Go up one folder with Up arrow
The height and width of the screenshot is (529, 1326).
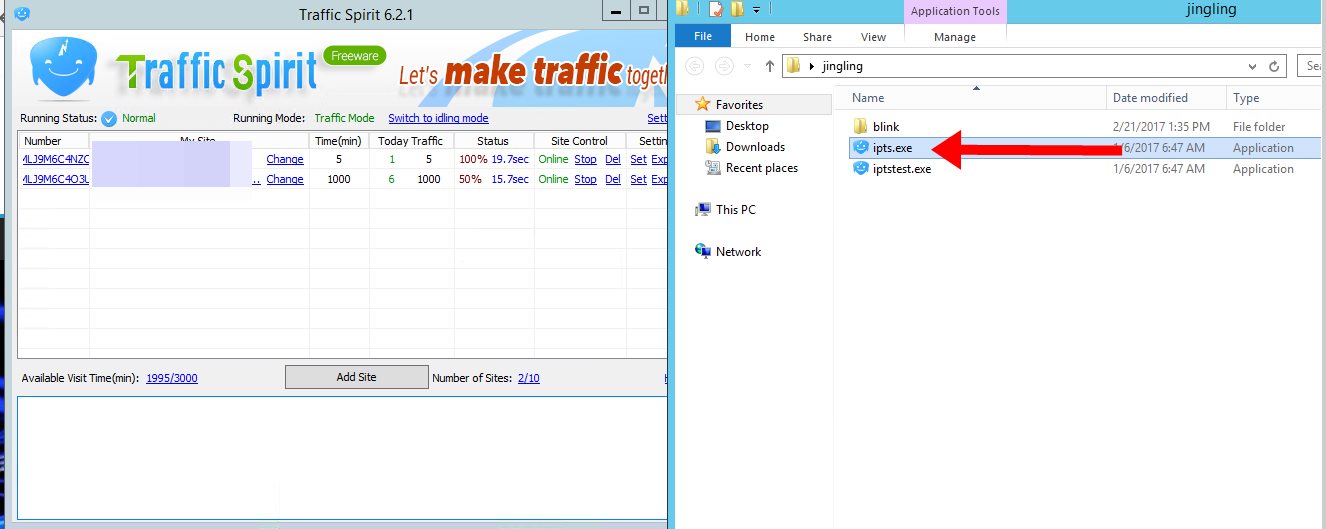pyautogui.click(x=769, y=66)
